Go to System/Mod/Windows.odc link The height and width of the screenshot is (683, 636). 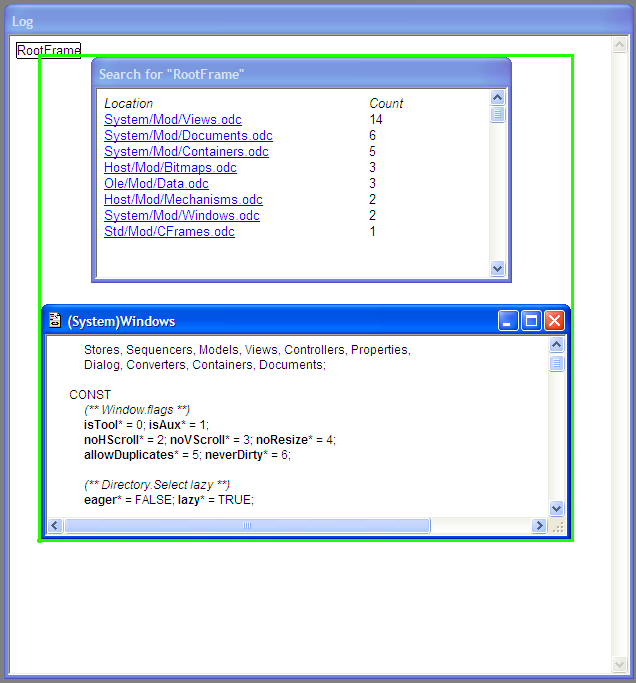pos(181,216)
